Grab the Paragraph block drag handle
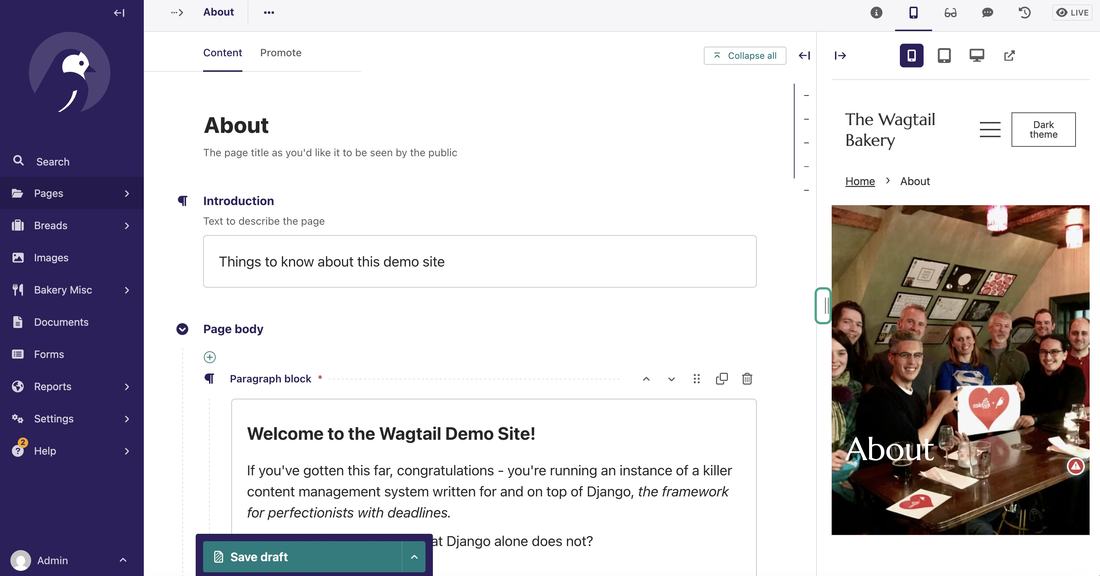This screenshot has height=576, width=1100. (697, 379)
